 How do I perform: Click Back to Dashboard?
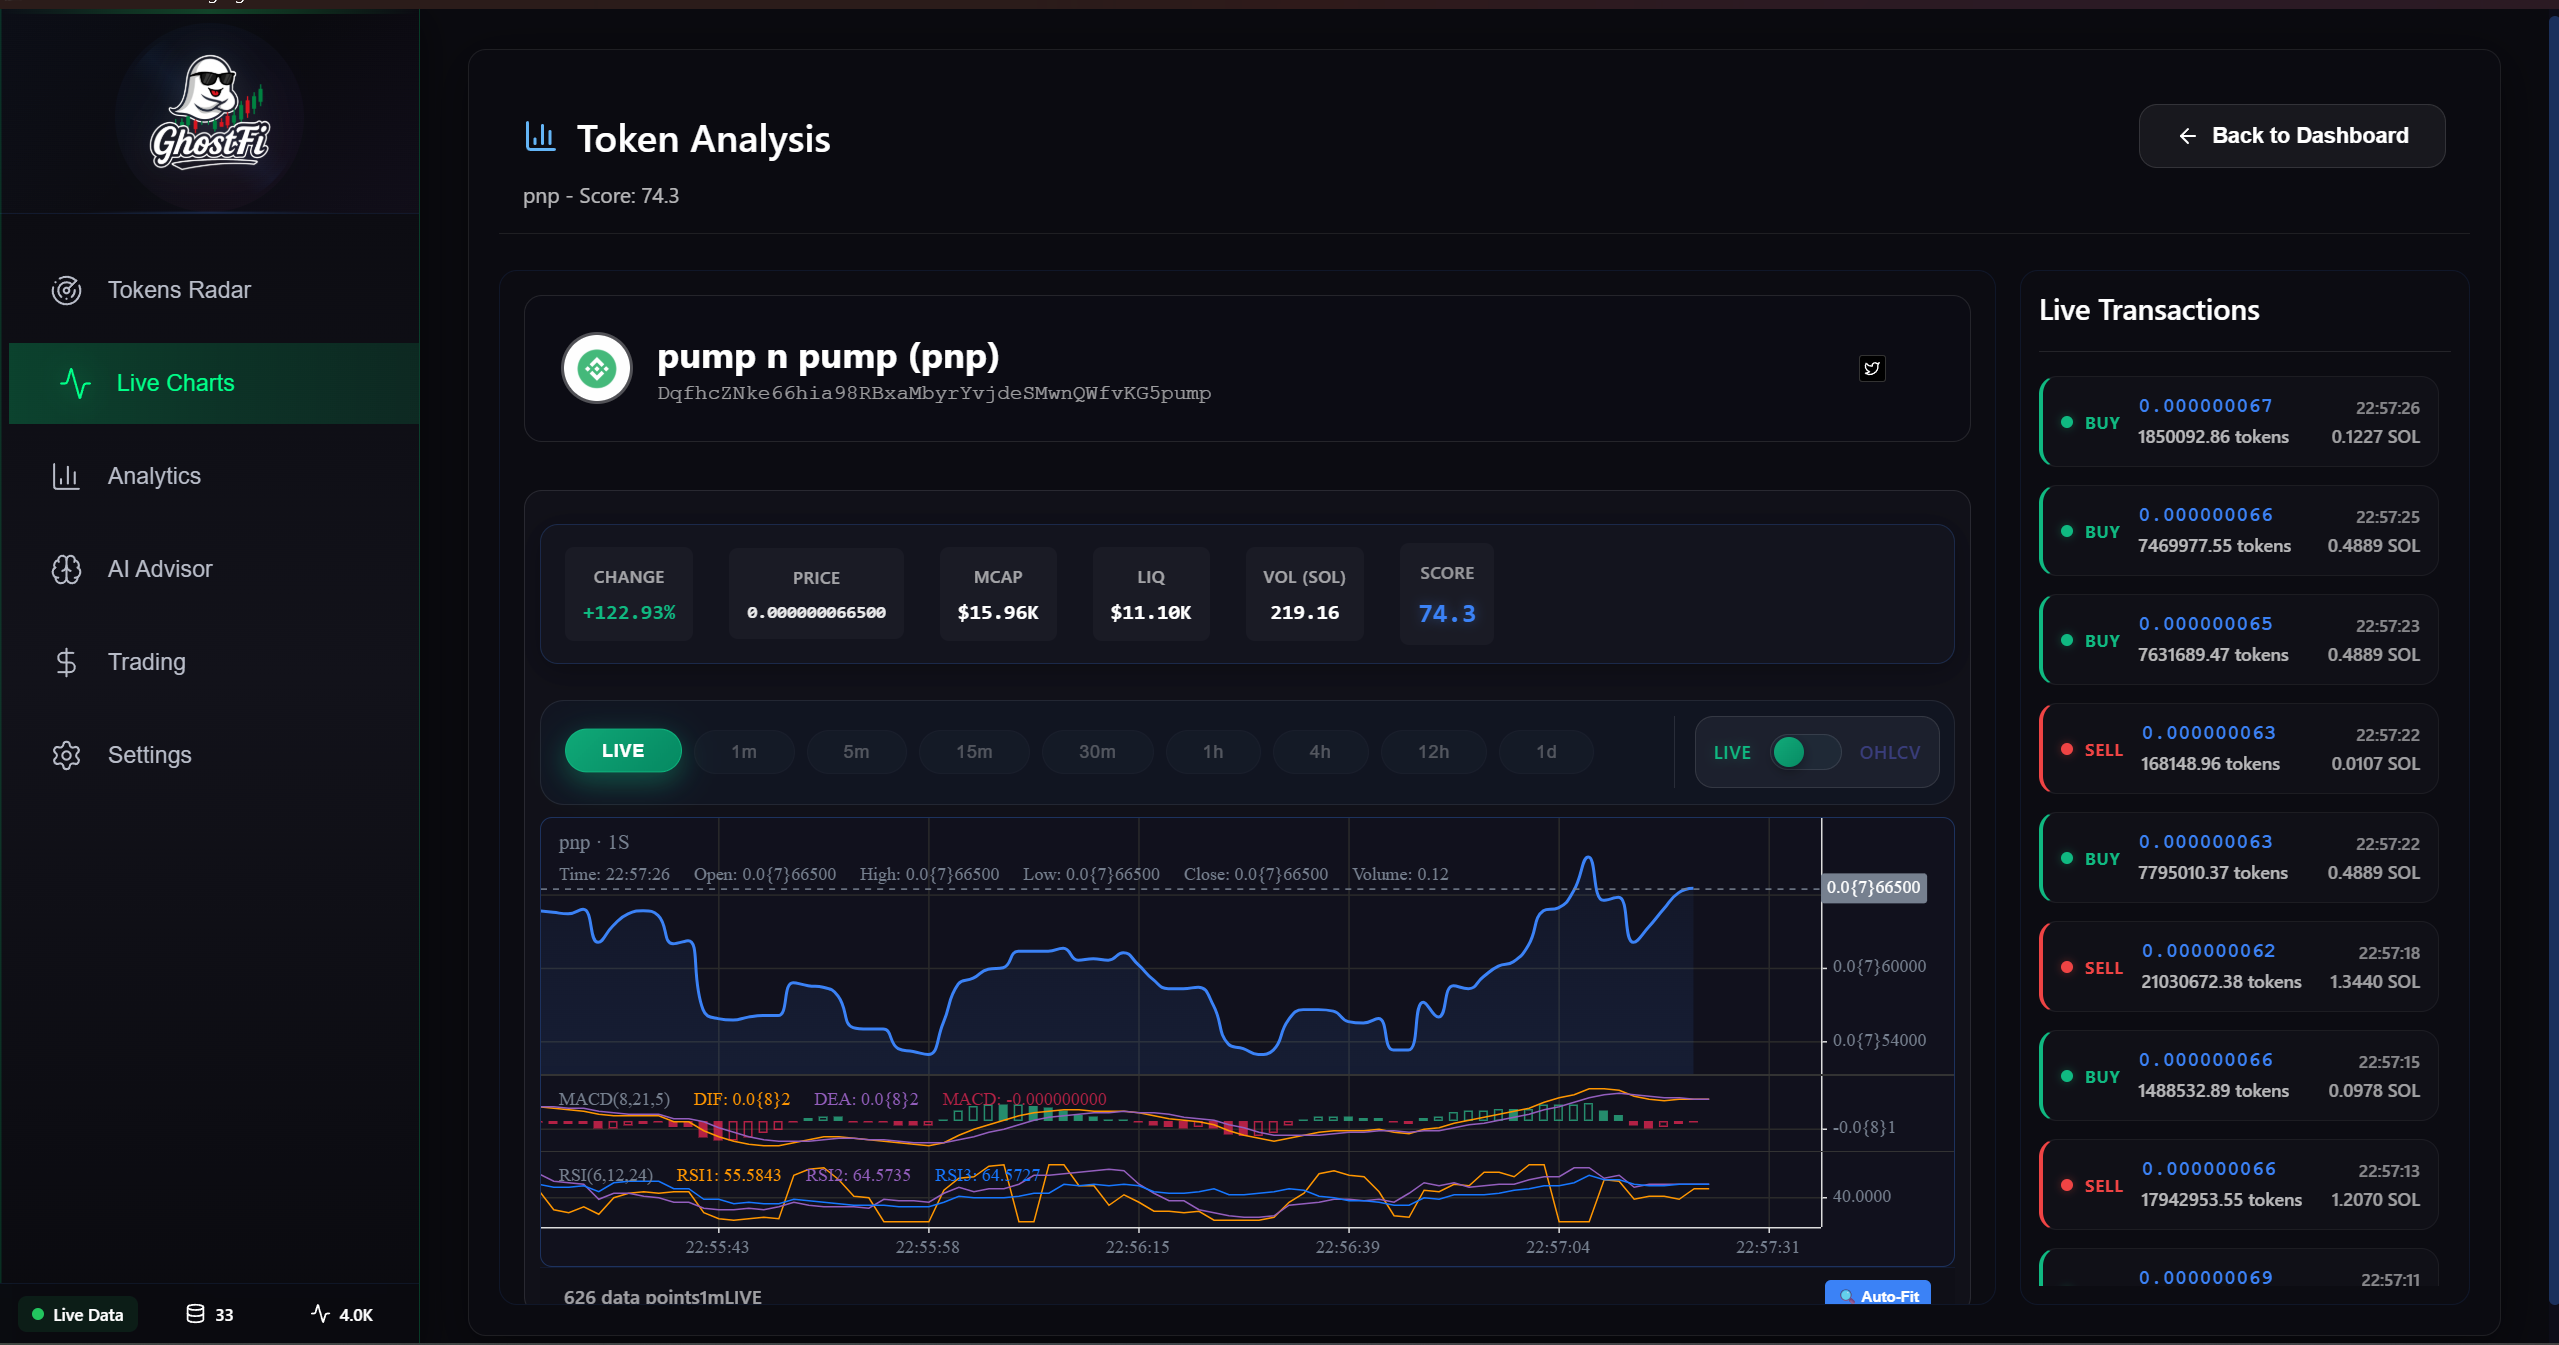2291,135
